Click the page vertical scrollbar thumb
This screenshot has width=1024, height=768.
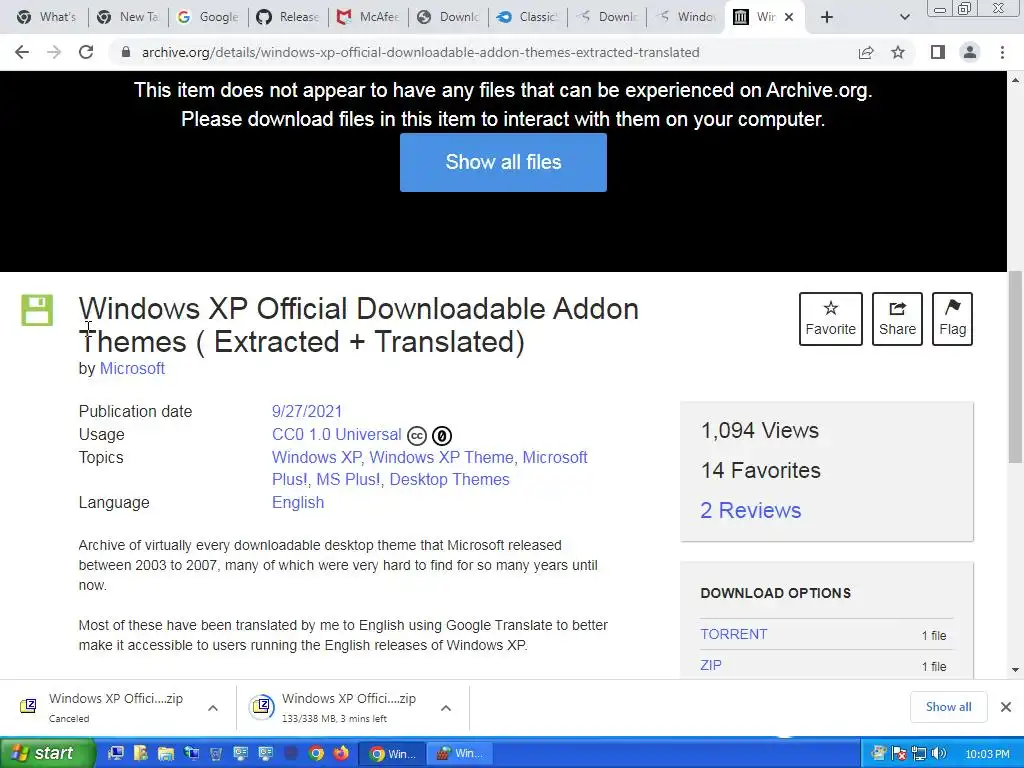pos(1015,367)
